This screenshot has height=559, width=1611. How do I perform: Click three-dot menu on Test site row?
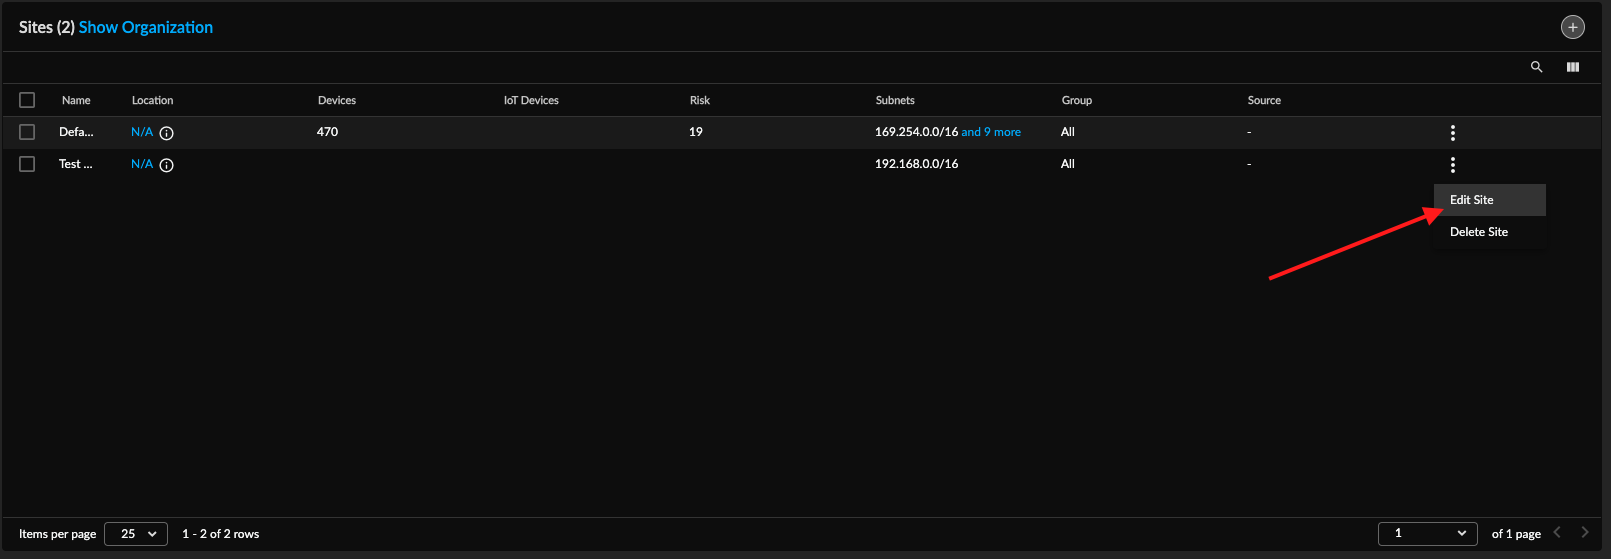click(x=1452, y=165)
